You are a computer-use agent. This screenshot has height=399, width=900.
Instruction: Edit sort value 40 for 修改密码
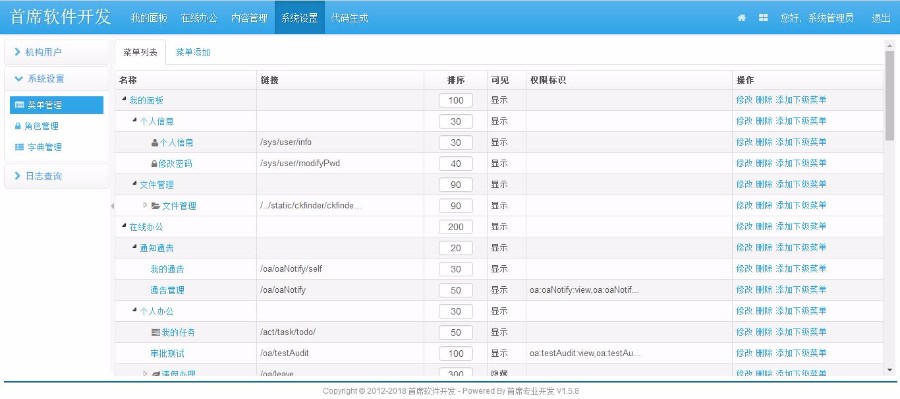456,164
